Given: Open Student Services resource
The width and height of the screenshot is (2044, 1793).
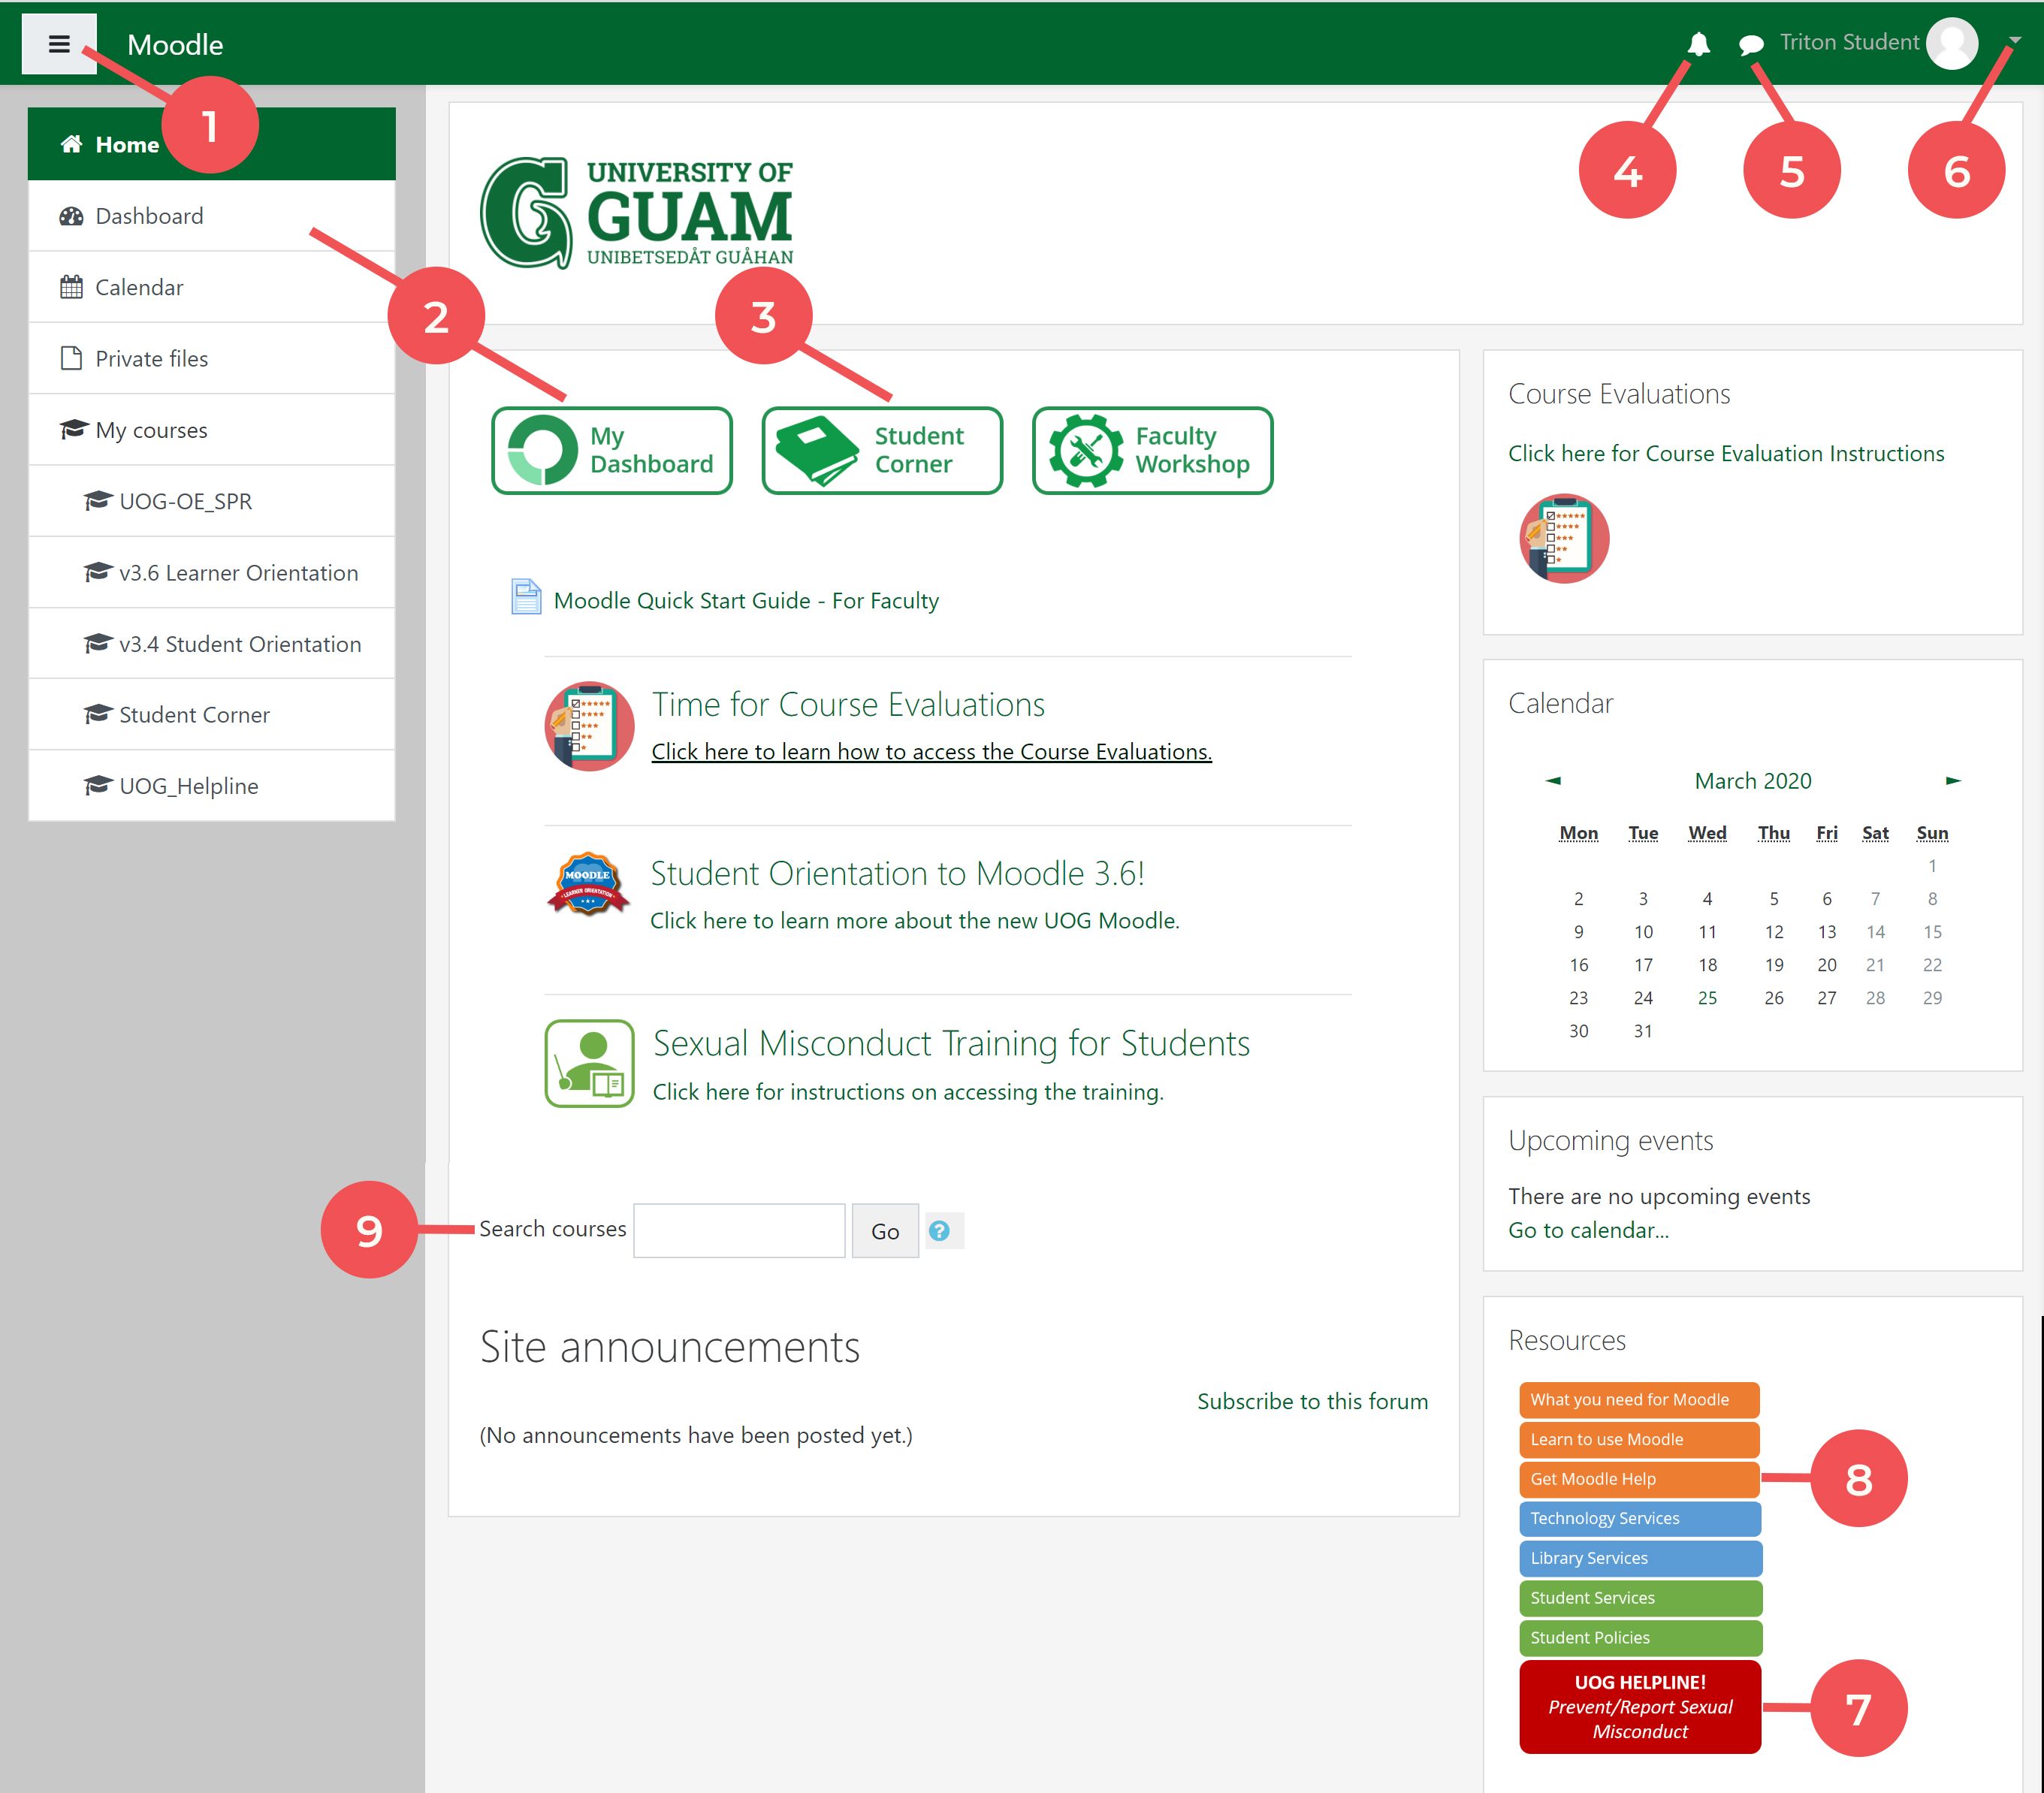Looking at the screenshot, I should point(1640,1598).
